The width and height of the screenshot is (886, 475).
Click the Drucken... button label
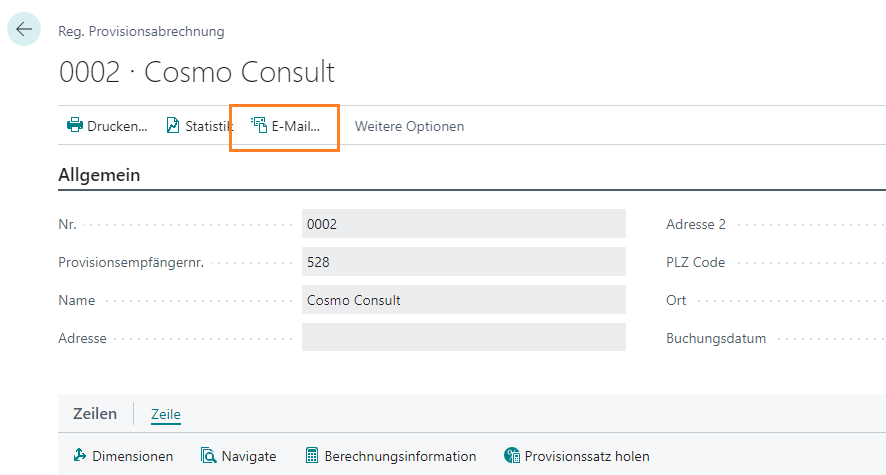pos(117,126)
